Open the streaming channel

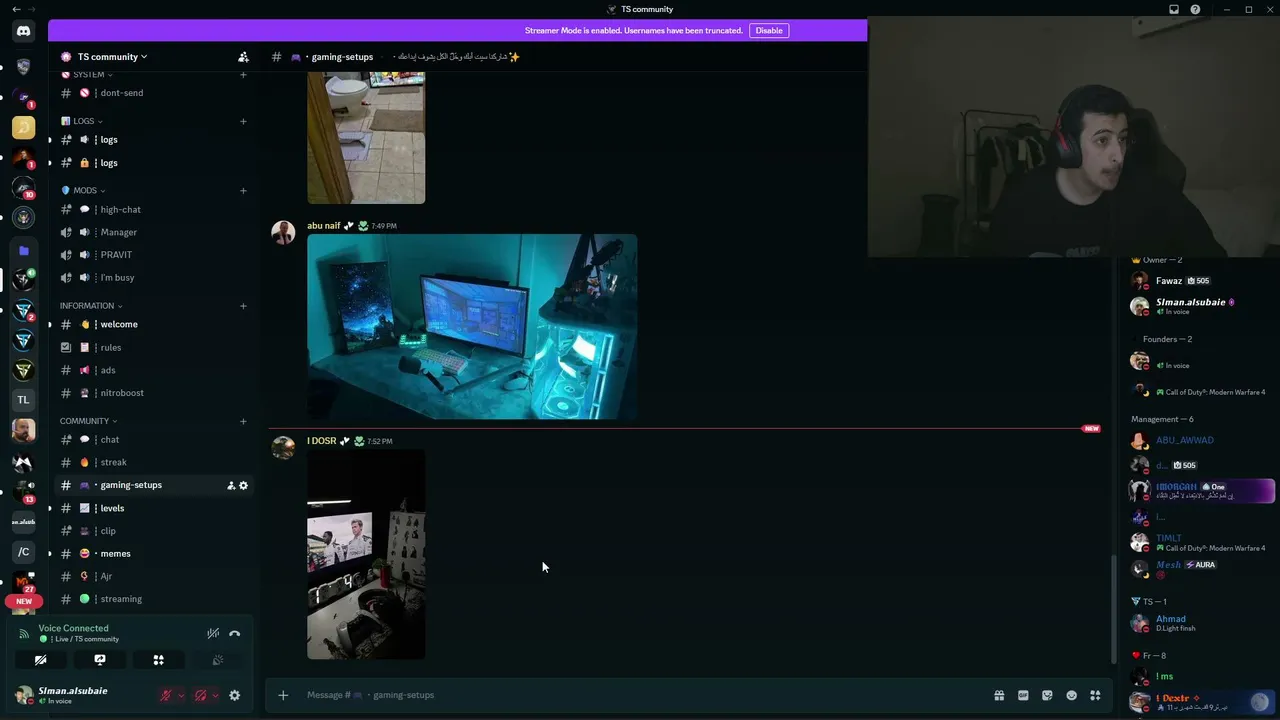[x=153, y=599]
